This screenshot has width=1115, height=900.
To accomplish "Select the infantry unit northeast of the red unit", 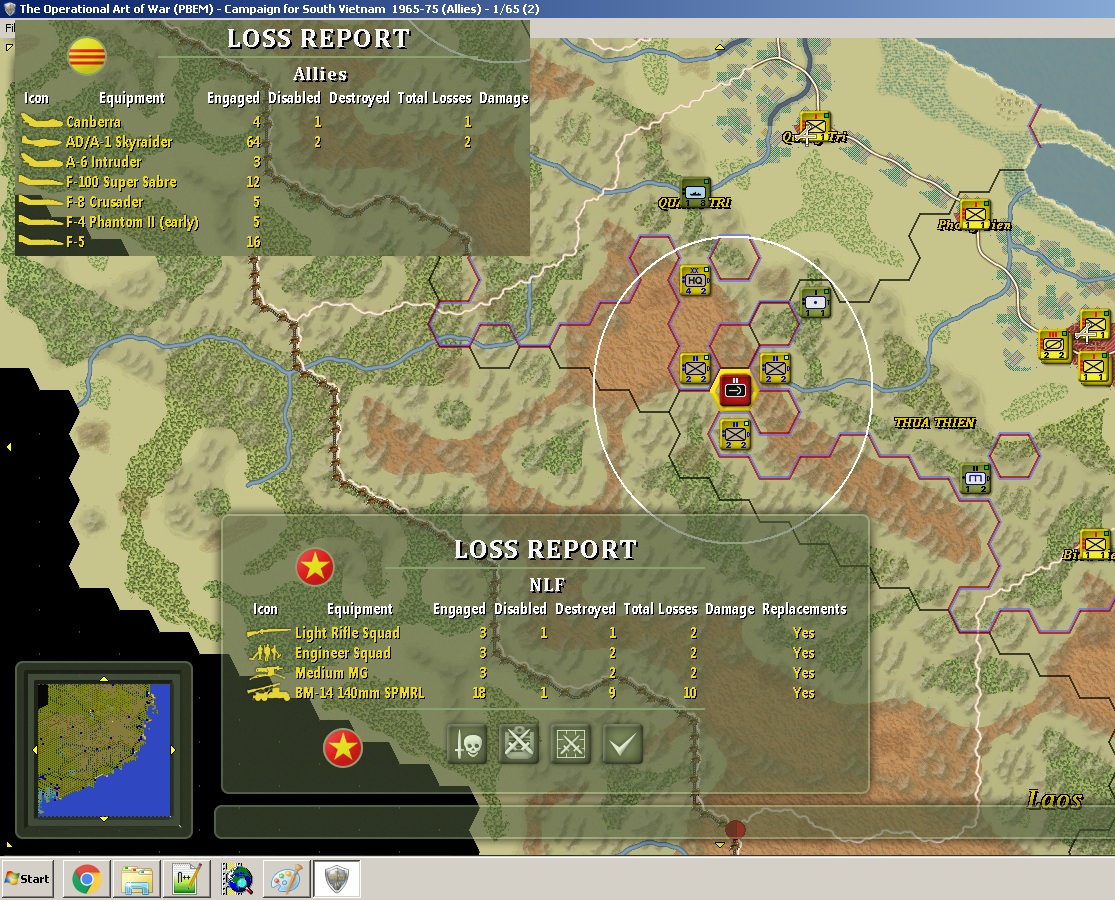I will tap(775, 368).
